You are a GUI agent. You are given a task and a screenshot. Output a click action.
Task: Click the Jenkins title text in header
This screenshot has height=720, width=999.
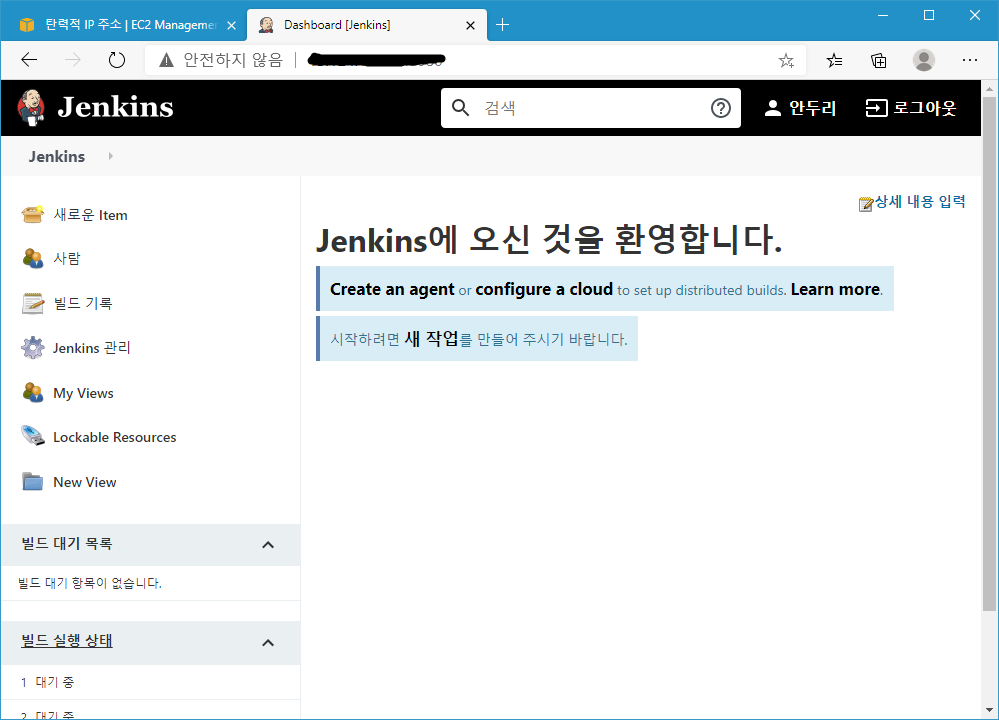point(115,107)
